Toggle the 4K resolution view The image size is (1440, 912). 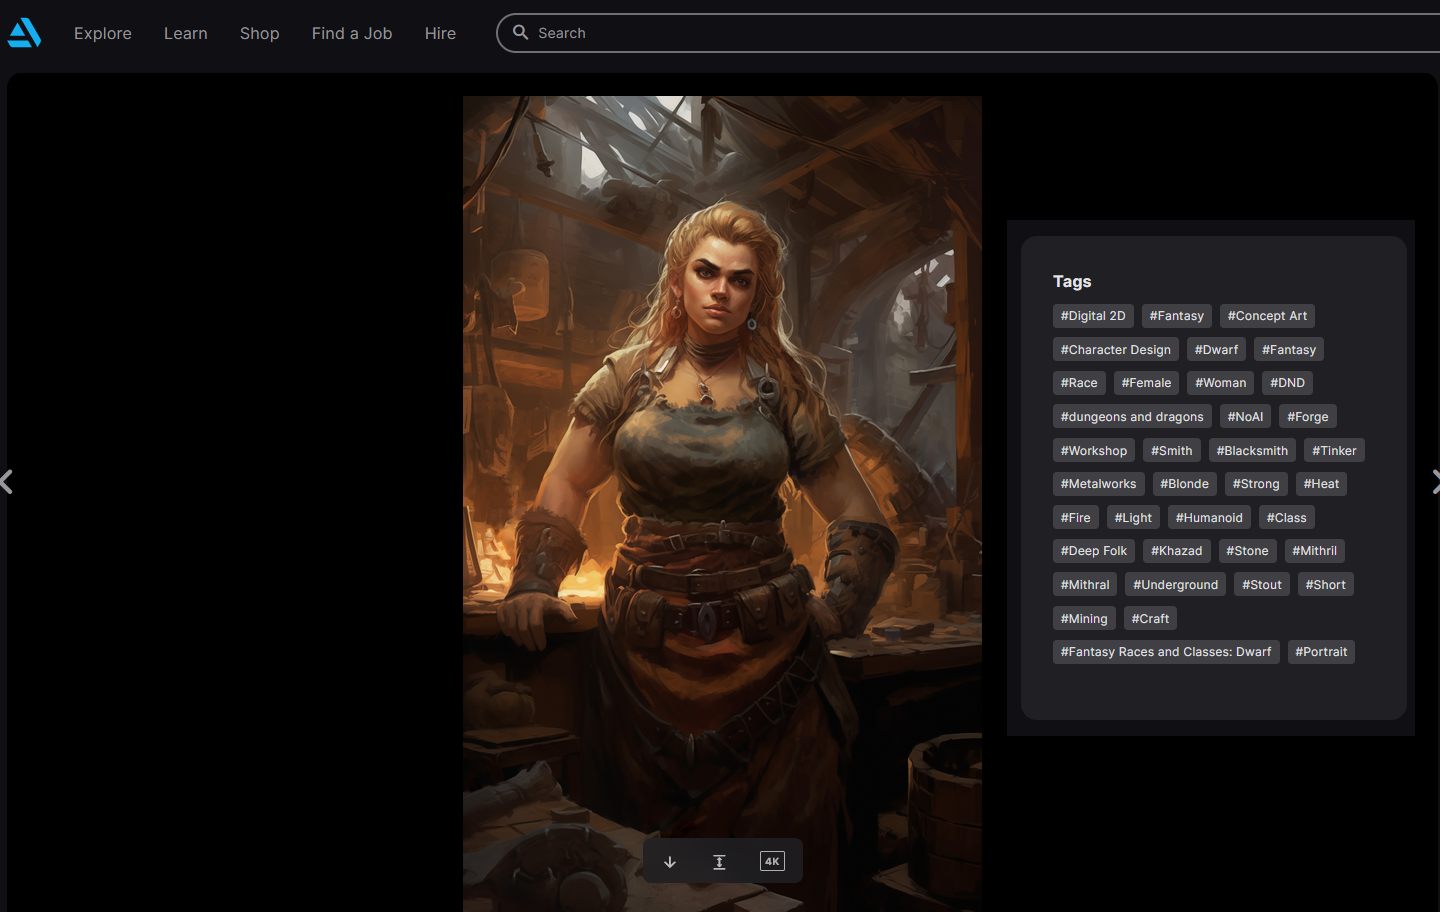(772, 861)
